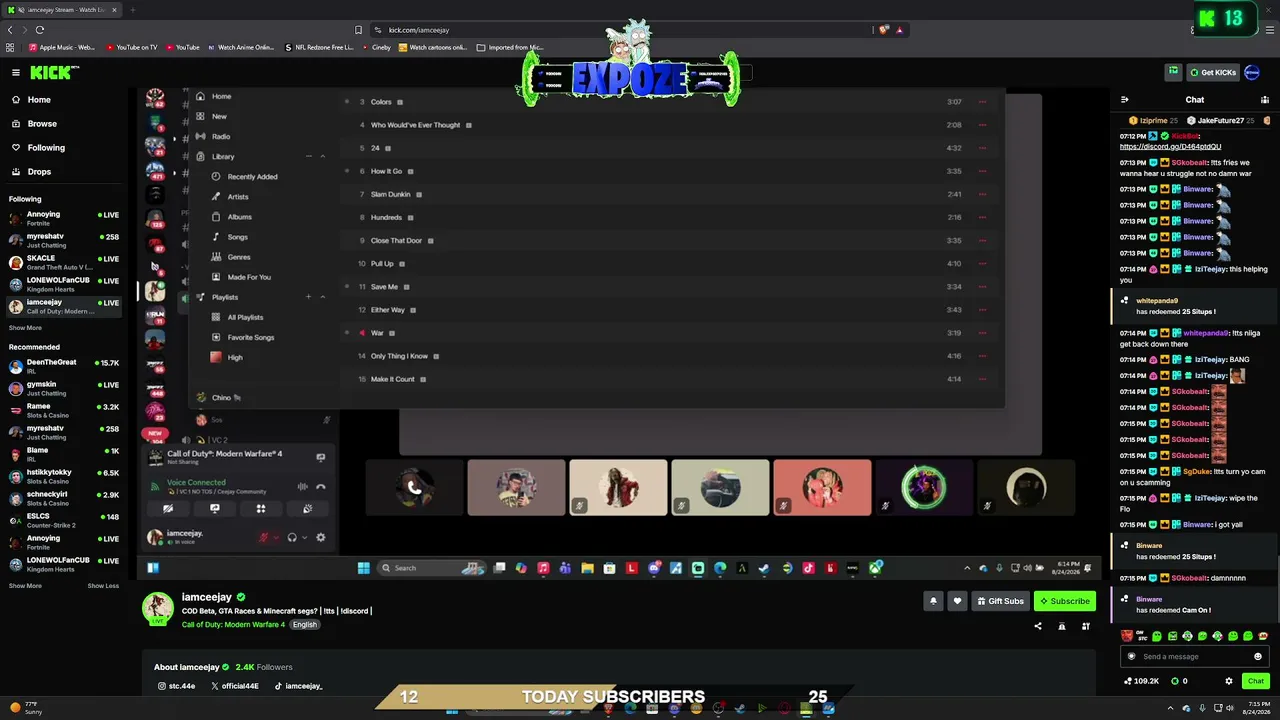Click the Windows taskbar search box
The height and width of the screenshot is (720, 1280).
point(431,568)
